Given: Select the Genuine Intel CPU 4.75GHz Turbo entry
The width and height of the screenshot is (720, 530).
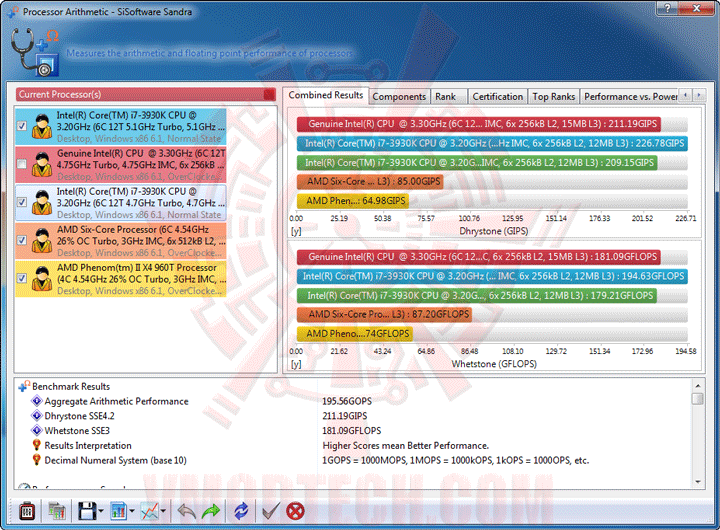Looking at the screenshot, I should pos(141,164).
